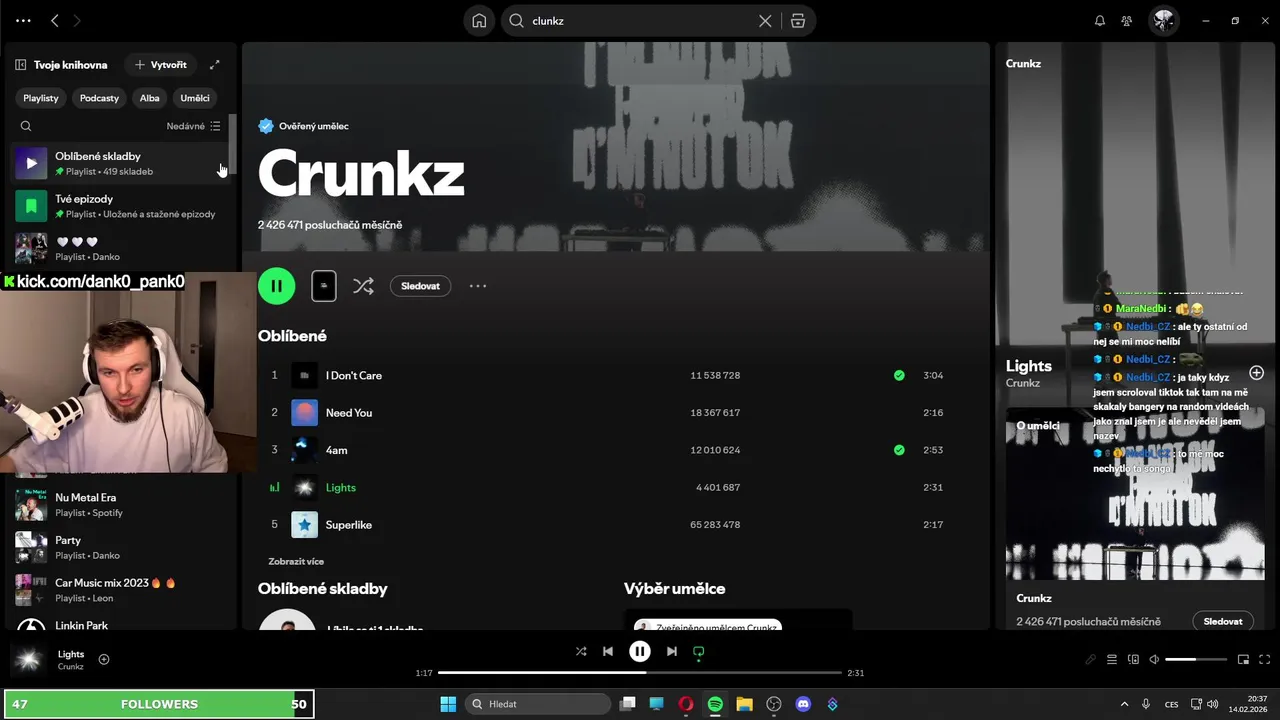Open the three-dot app menu at top left
The width and height of the screenshot is (1280, 720).
click(x=23, y=21)
